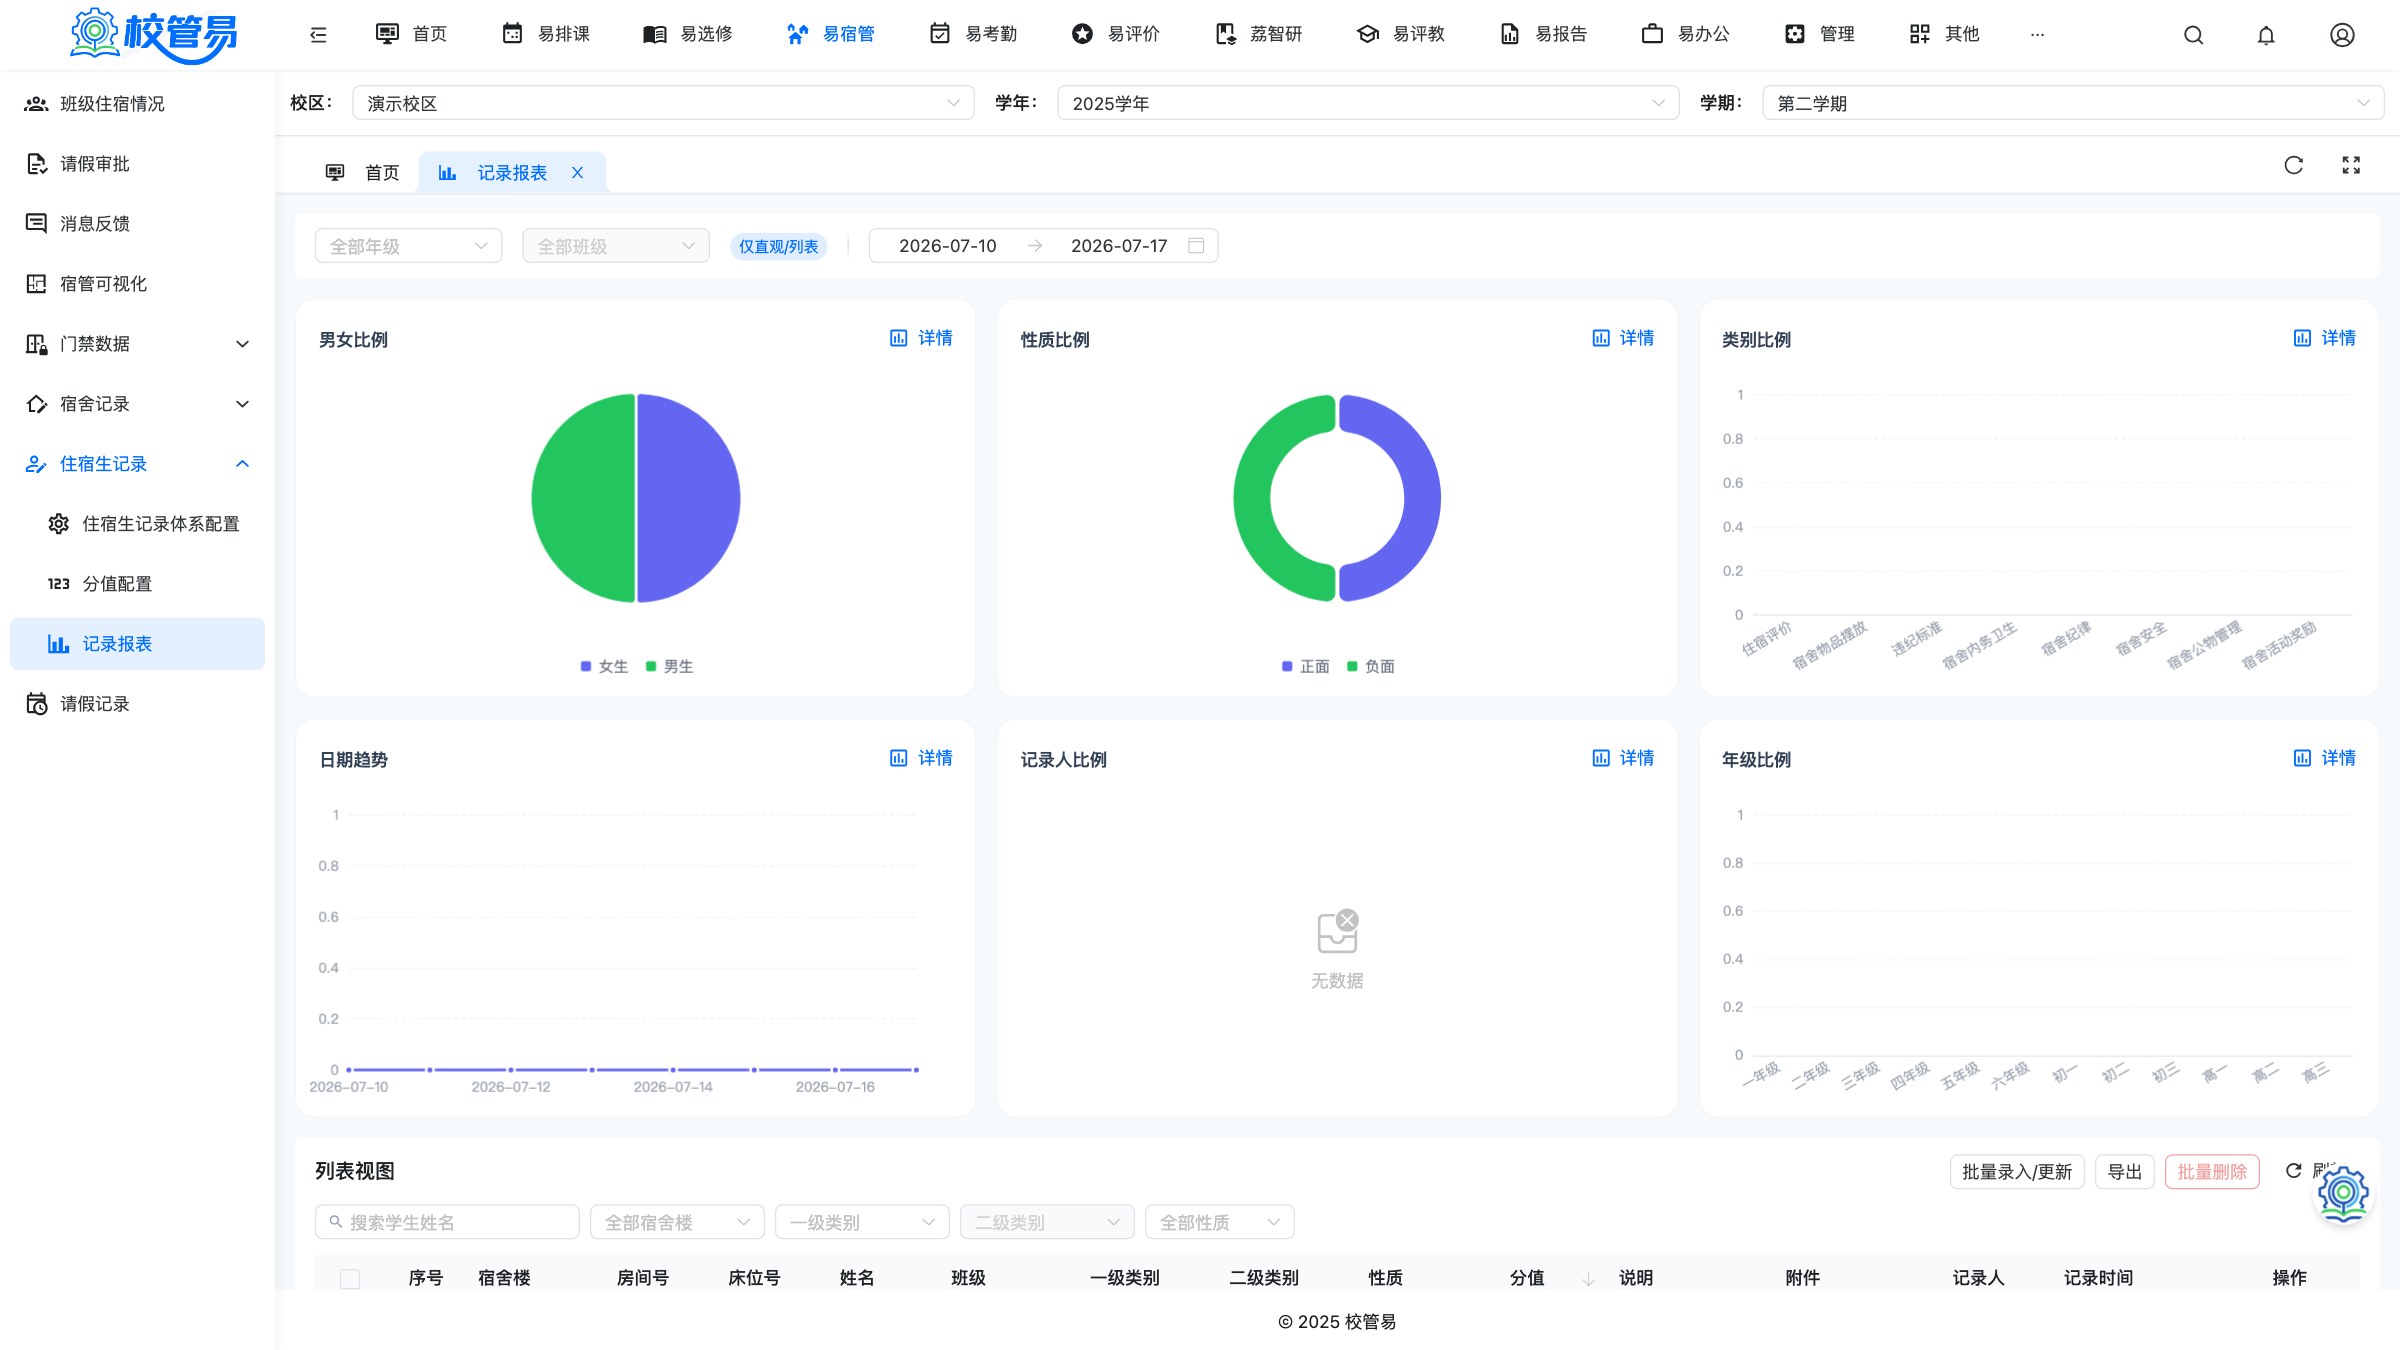
Task: Collapse the 住宿生记录 submenu
Action: (137, 464)
